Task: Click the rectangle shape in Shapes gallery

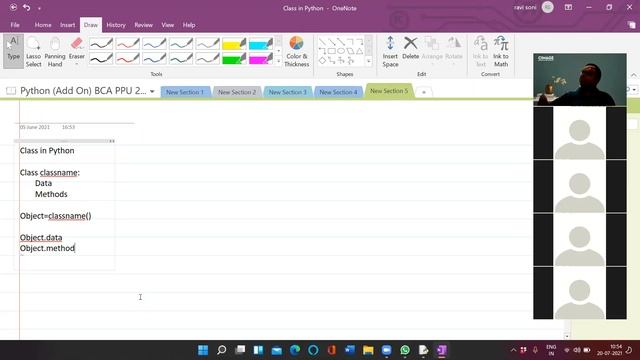Action: tap(332, 51)
